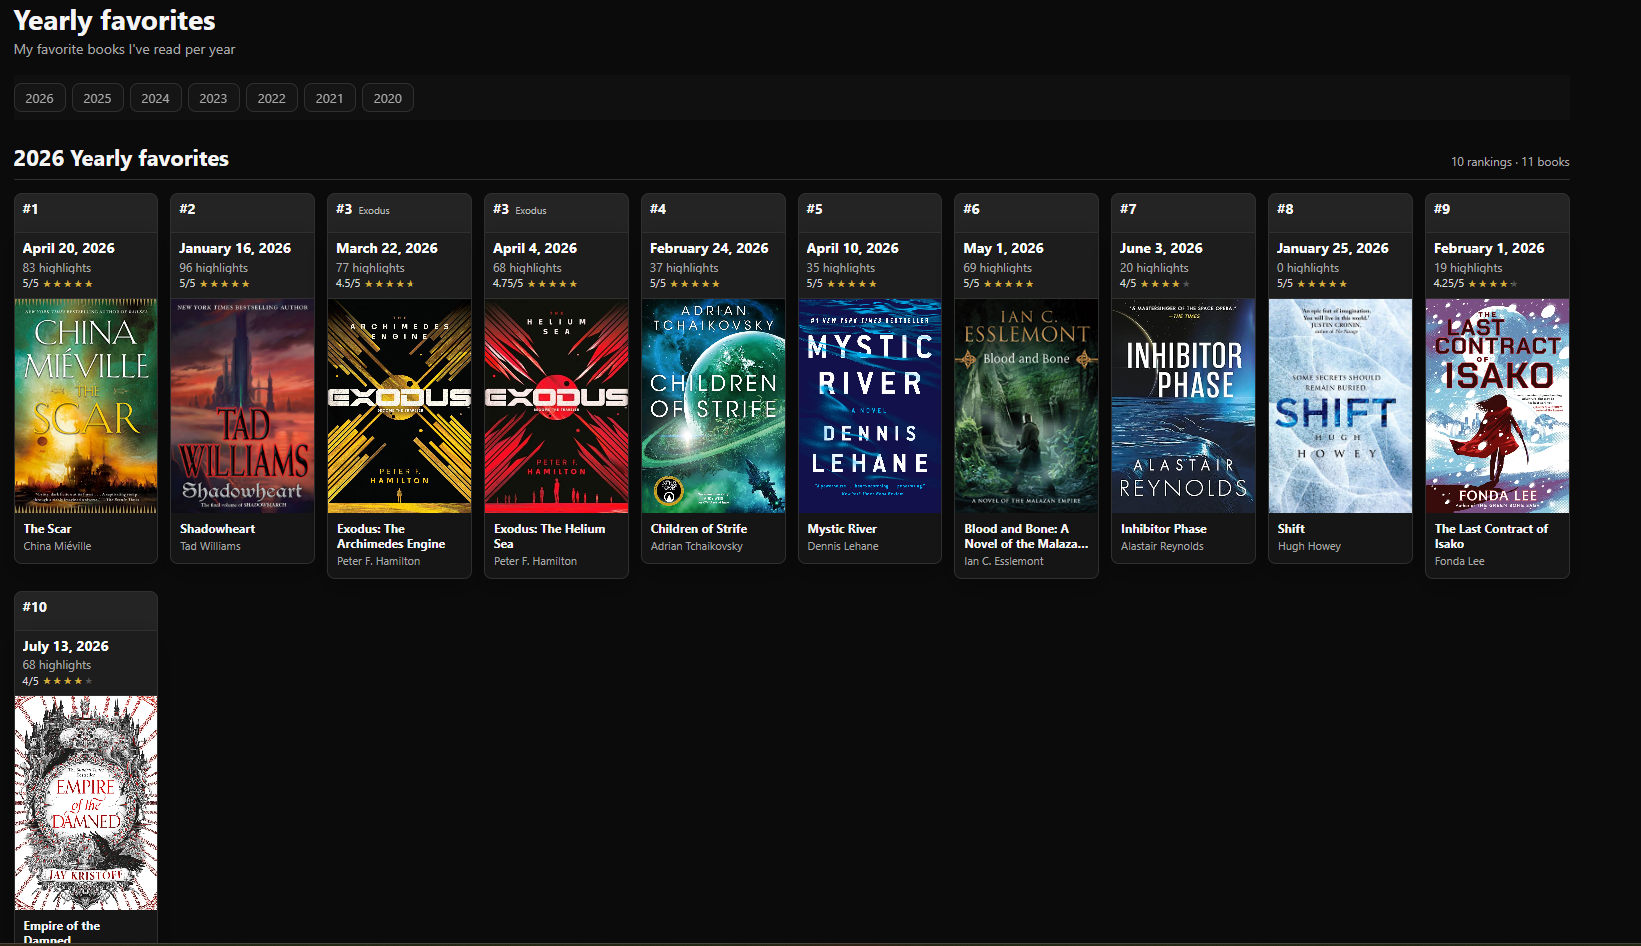
Task: Open the Blood and Bone cover
Action: [x=1027, y=406]
